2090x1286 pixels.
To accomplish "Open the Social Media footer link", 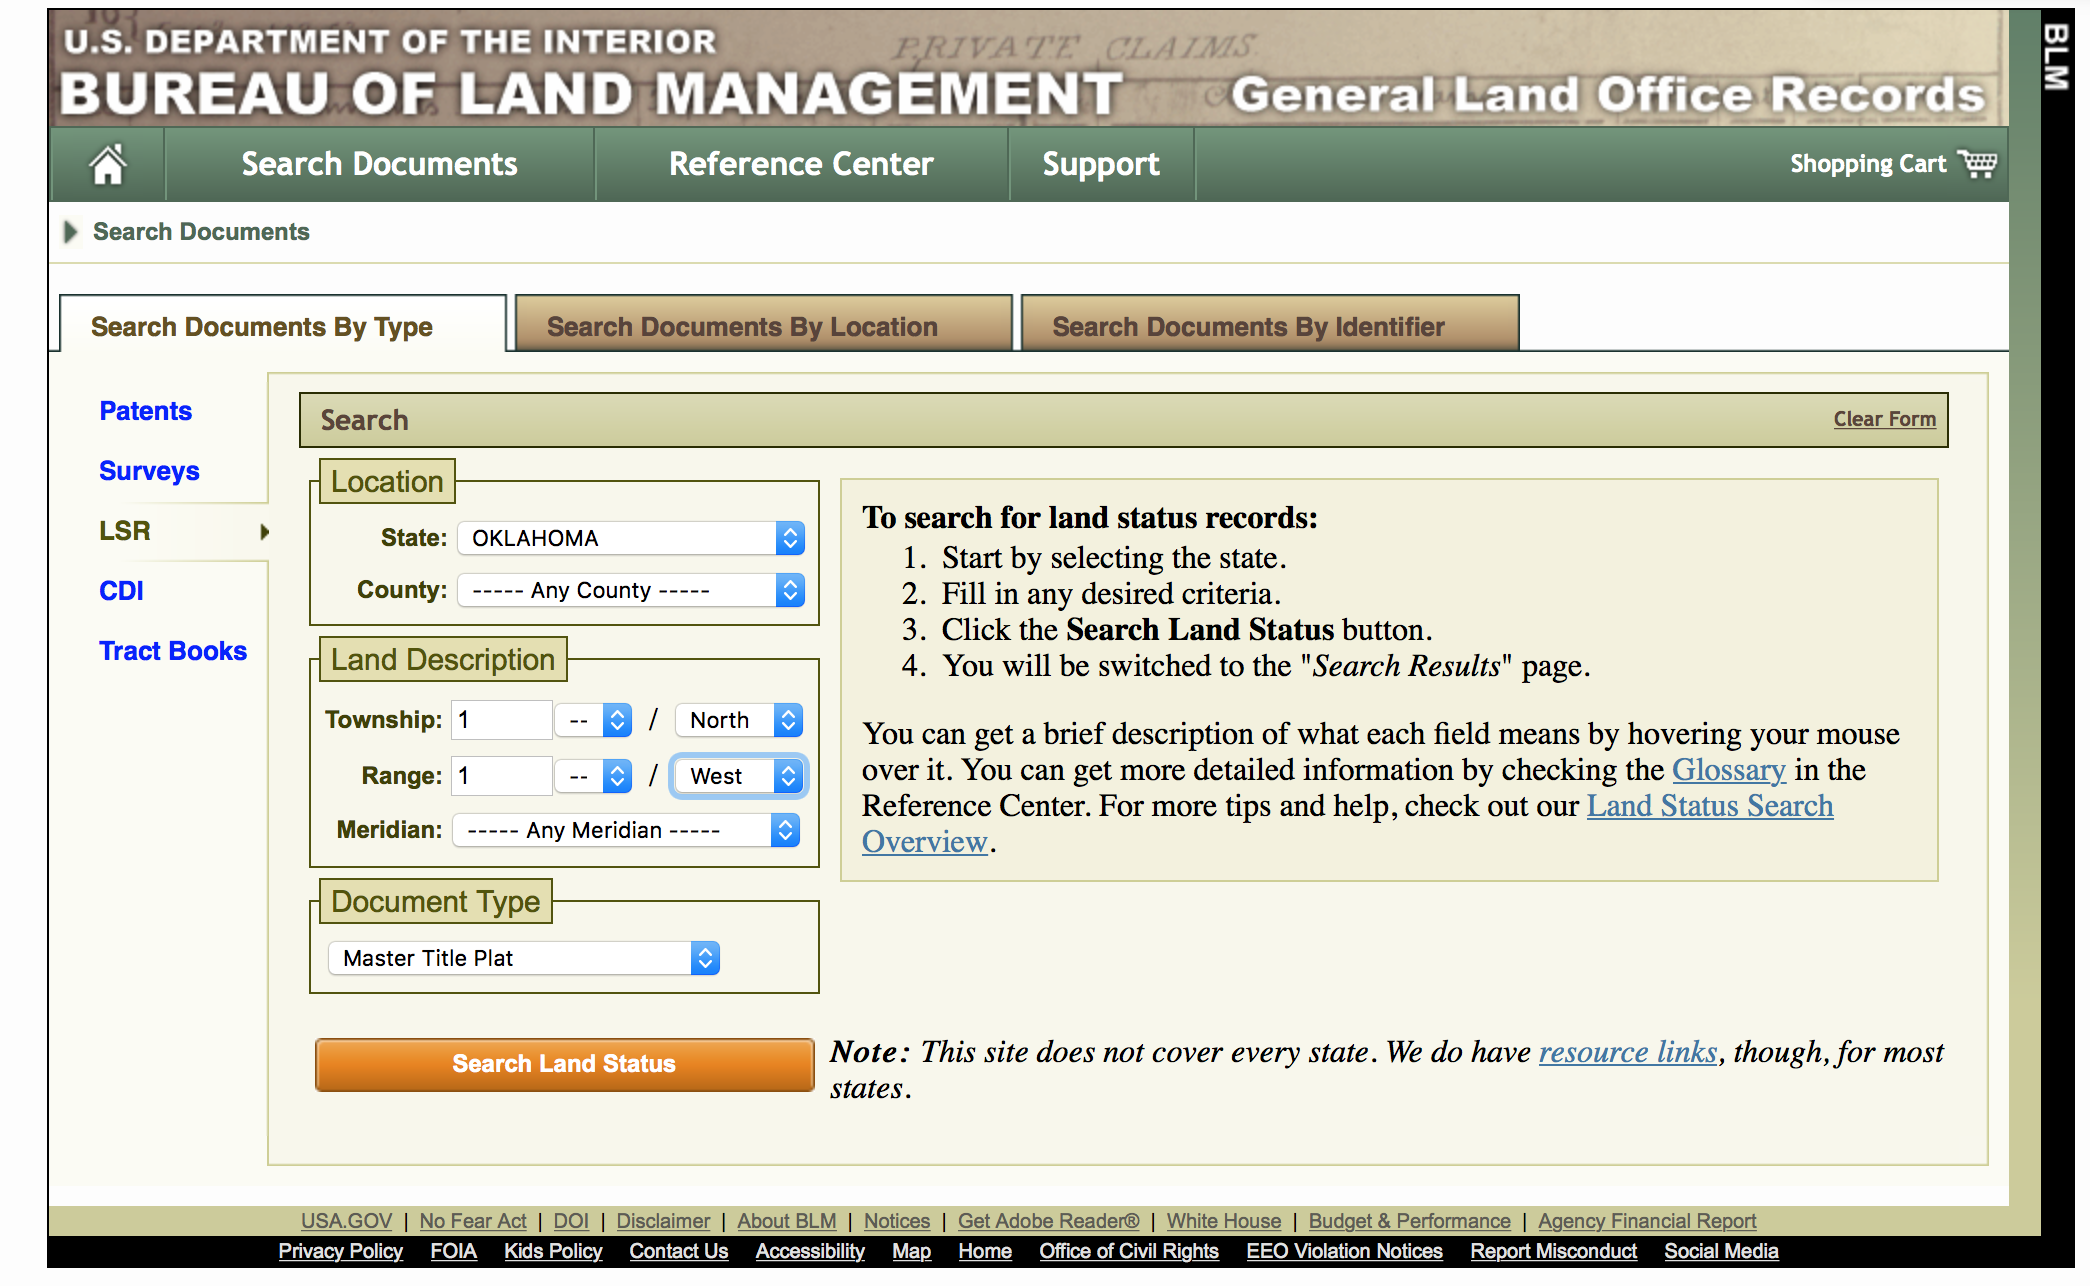I will (x=1721, y=1251).
